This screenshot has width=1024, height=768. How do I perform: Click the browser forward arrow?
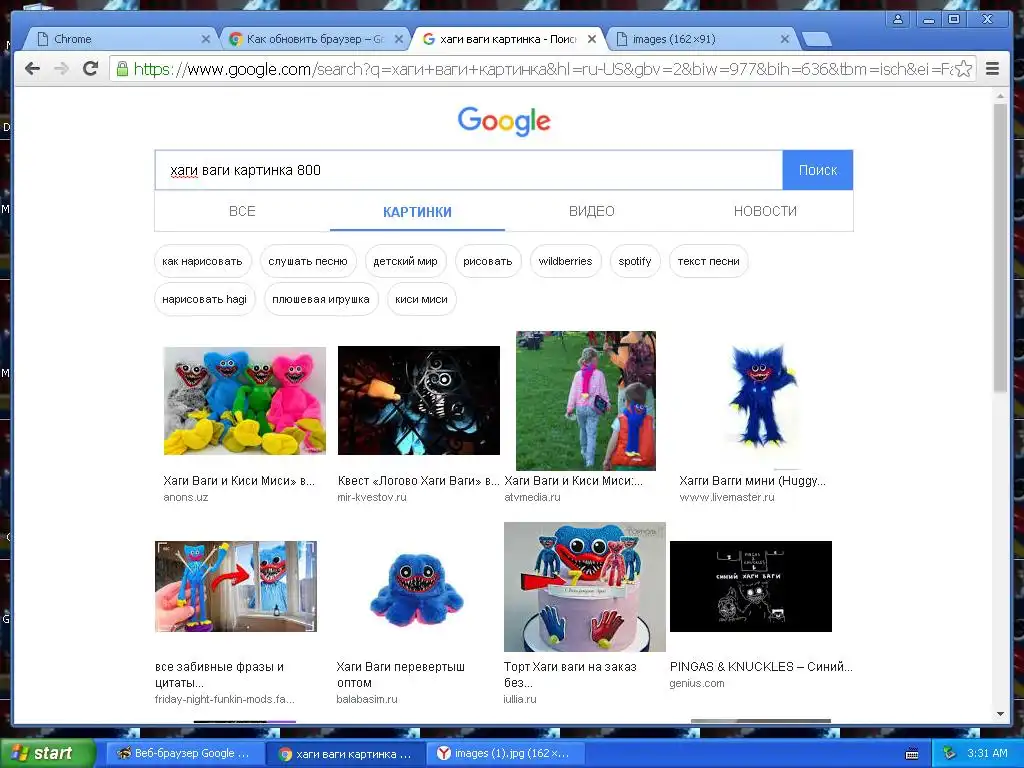[61, 69]
